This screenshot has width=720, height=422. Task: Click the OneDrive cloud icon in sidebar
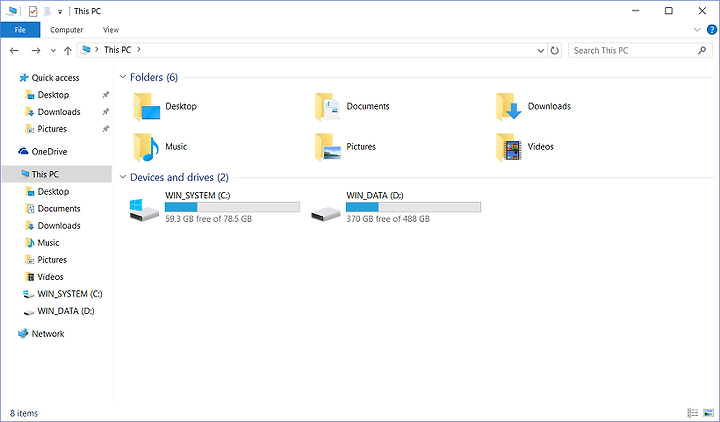click(23, 151)
